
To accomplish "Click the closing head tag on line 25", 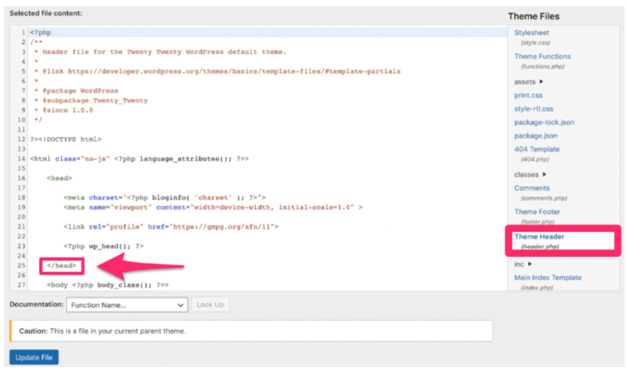I will [62, 265].
